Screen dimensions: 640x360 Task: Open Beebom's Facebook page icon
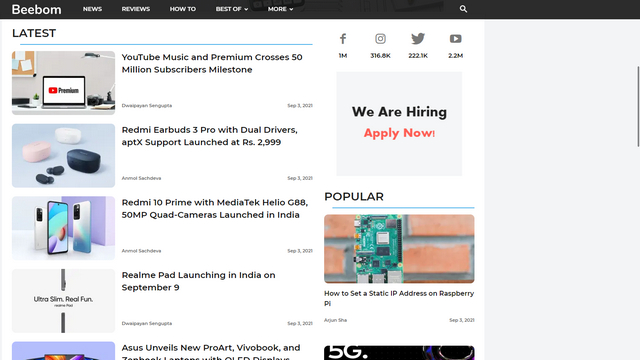pos(343,39)
